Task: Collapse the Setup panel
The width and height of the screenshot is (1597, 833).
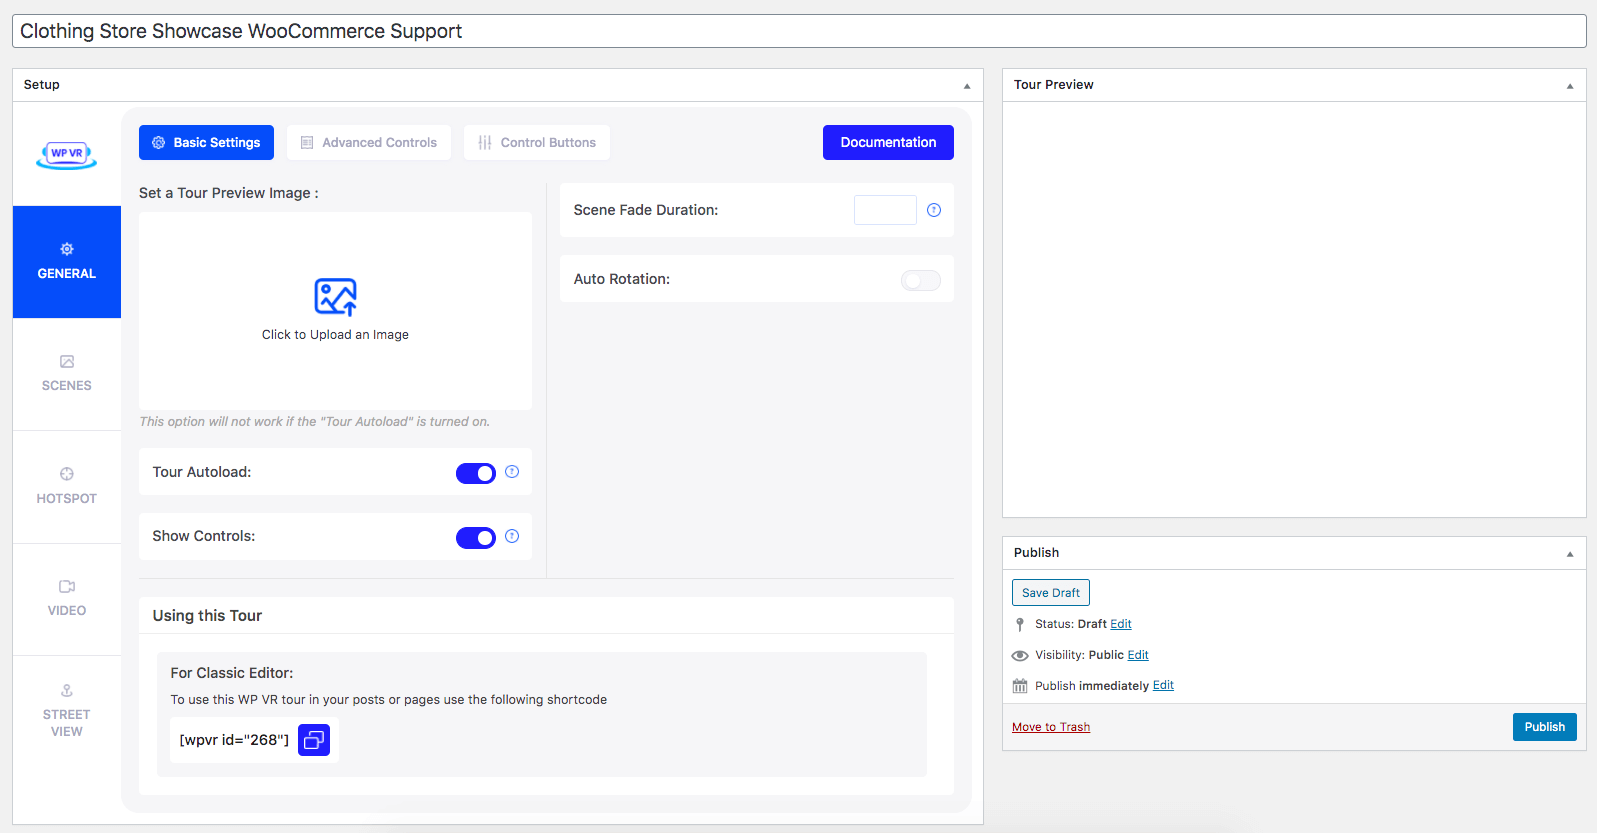Action: [967, 86]
